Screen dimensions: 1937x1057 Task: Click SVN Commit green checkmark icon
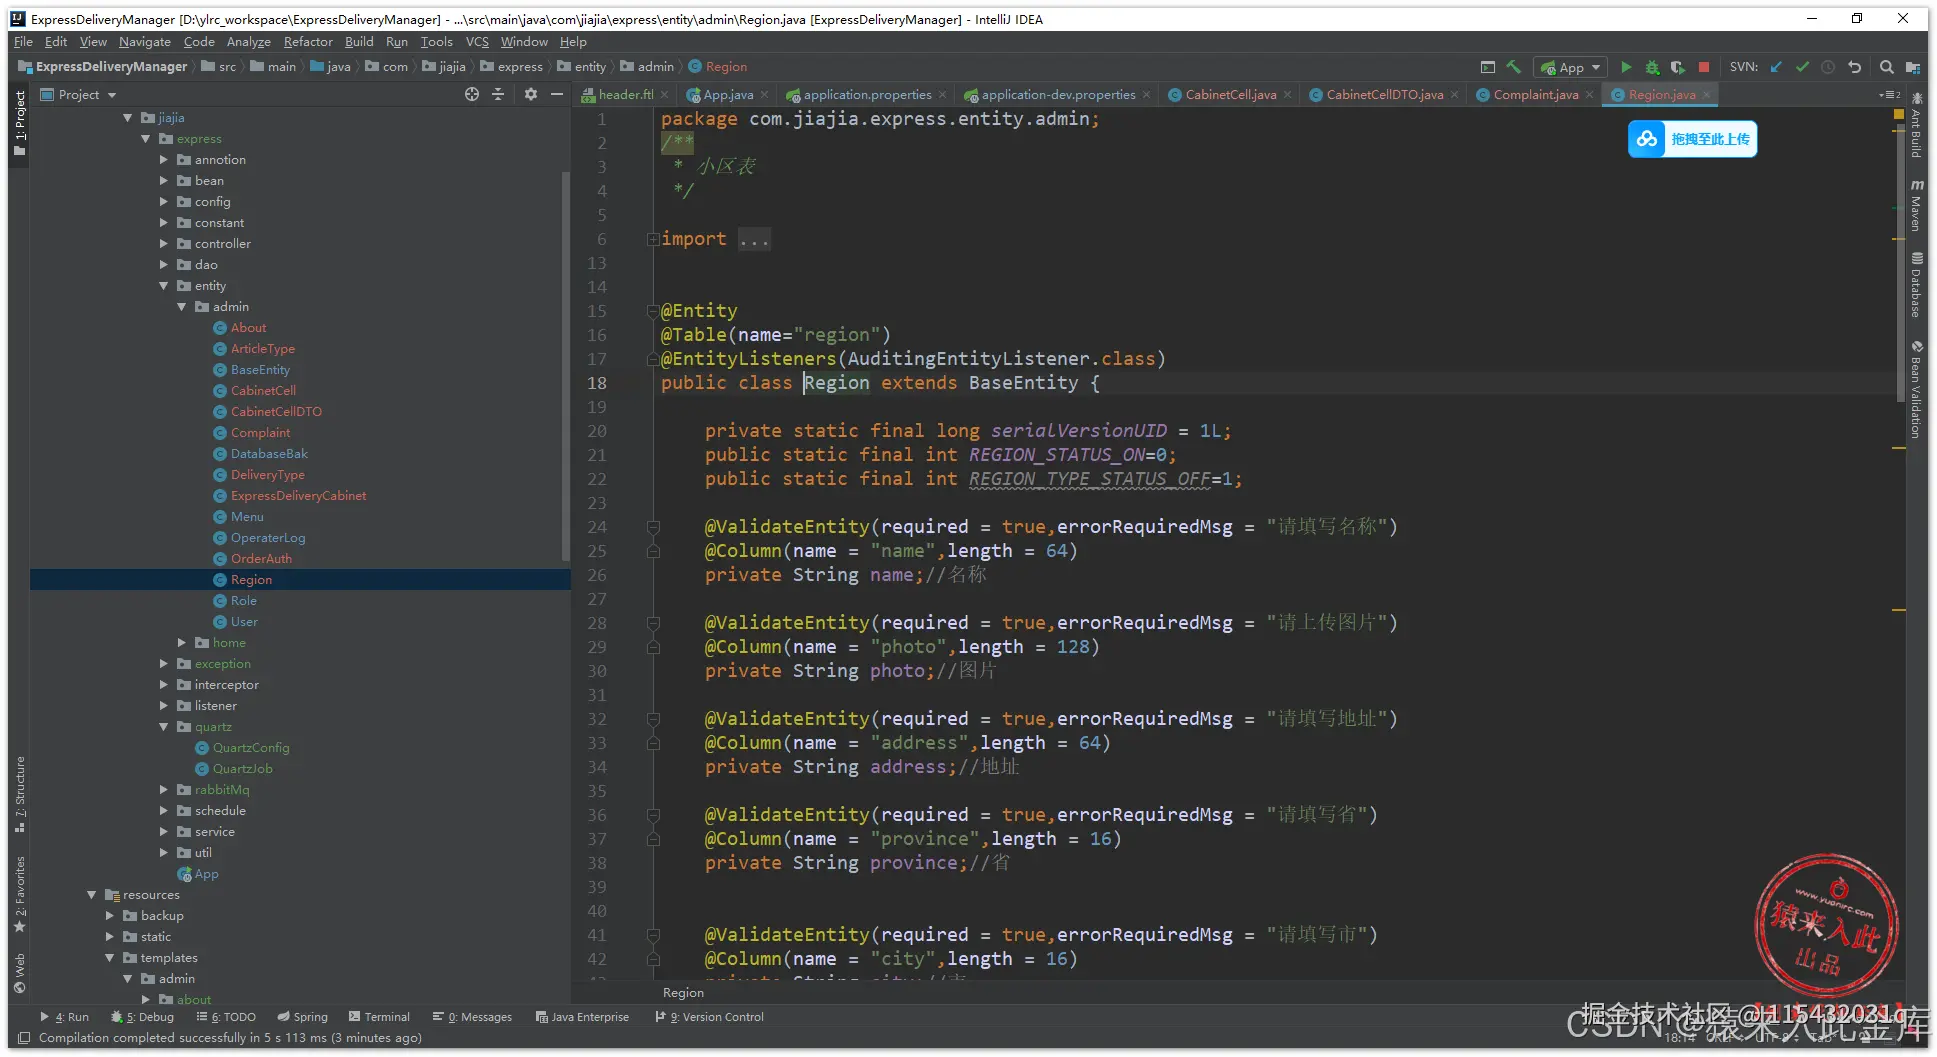pos(1802,67)
